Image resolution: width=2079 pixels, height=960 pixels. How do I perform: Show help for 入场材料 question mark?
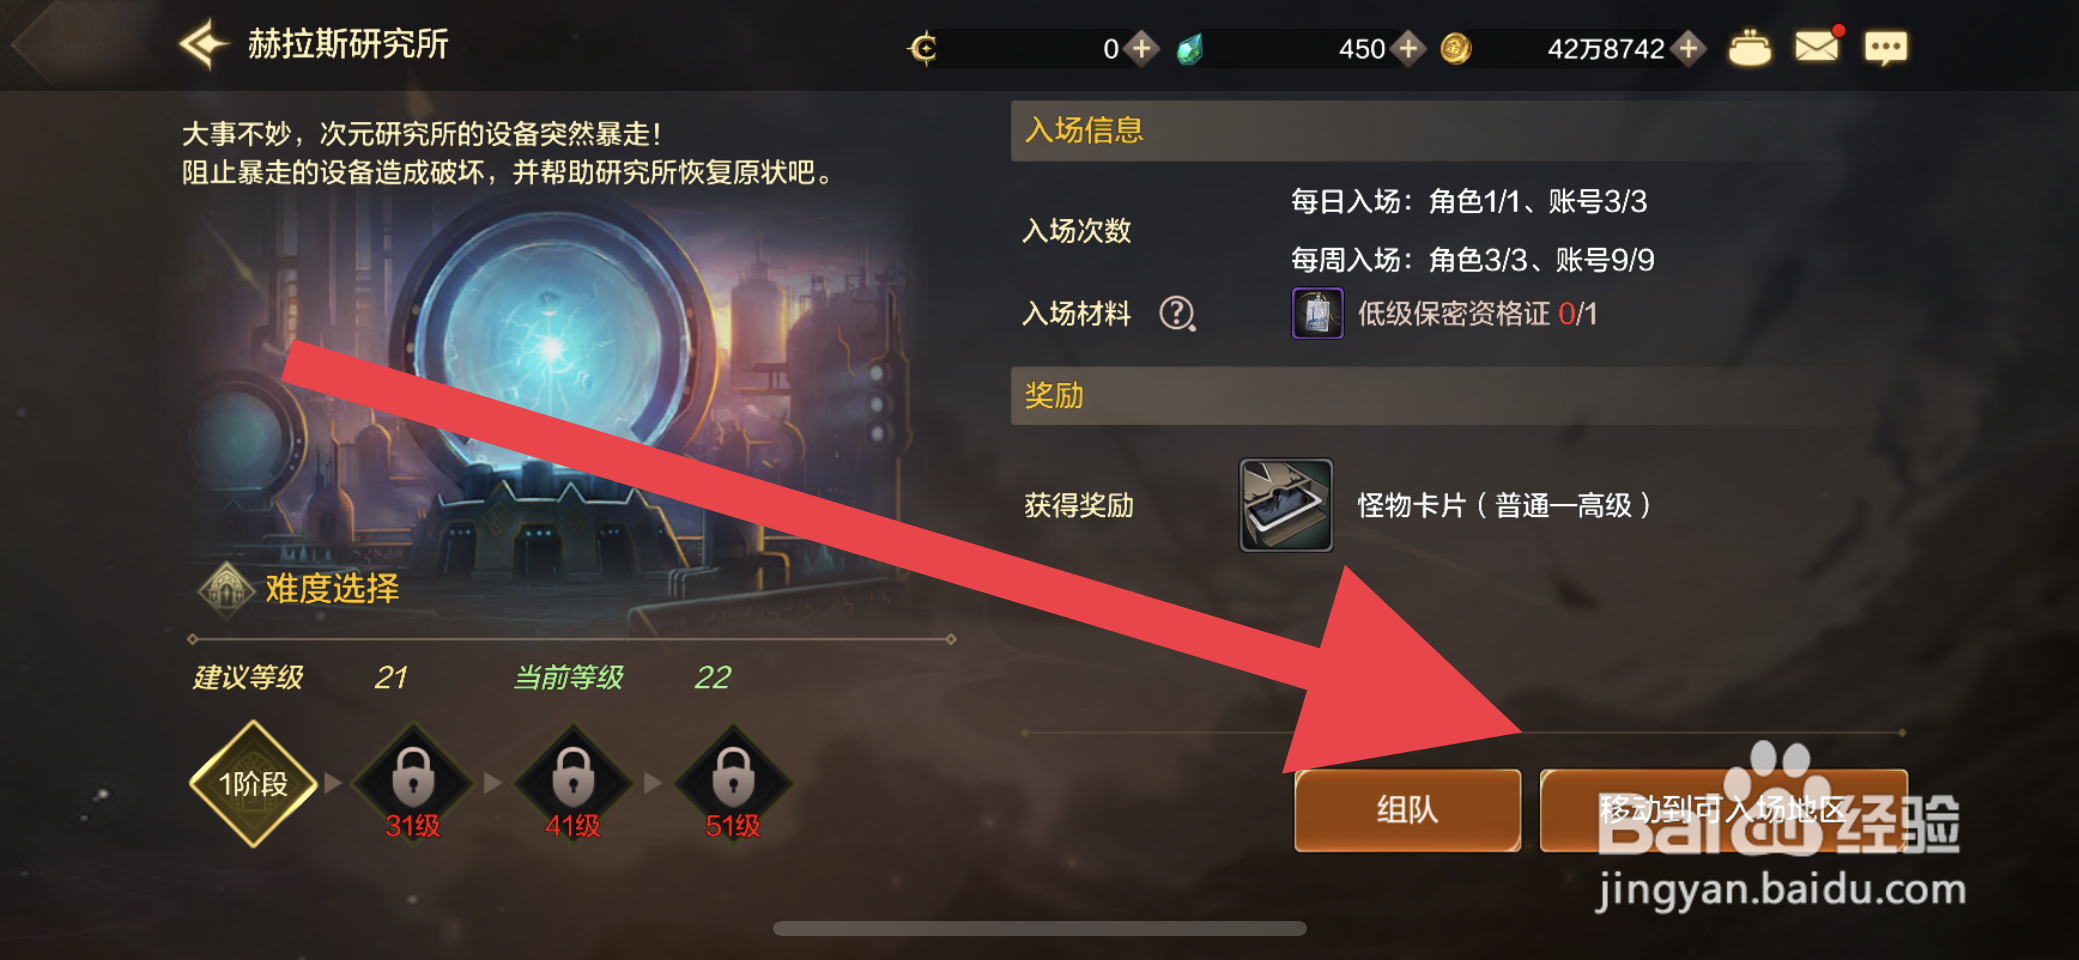pyautogui.click(x=1177, y=314)
